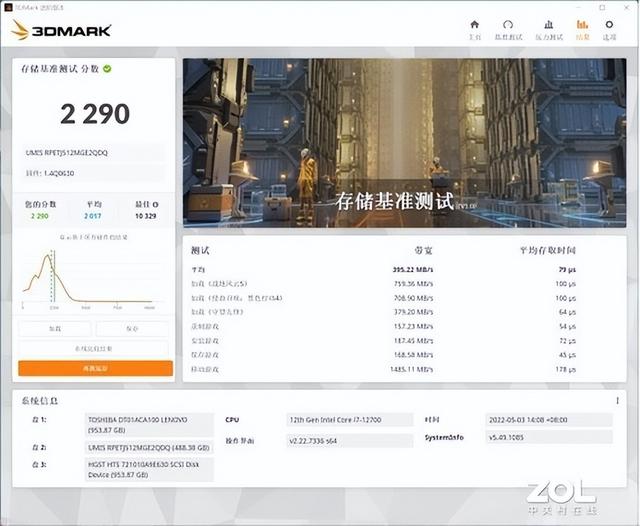The width and height of the screenshot is (640, 526).
Task: Click the 708.90 MB/s bandwidth value
Action: (x=413, y=298)
